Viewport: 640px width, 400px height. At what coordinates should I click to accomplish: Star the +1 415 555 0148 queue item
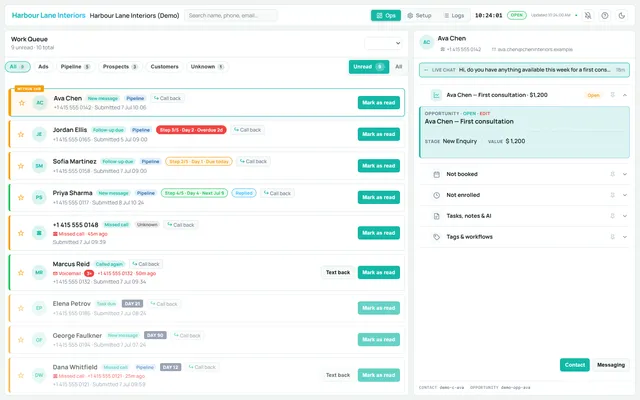(21, 233)
